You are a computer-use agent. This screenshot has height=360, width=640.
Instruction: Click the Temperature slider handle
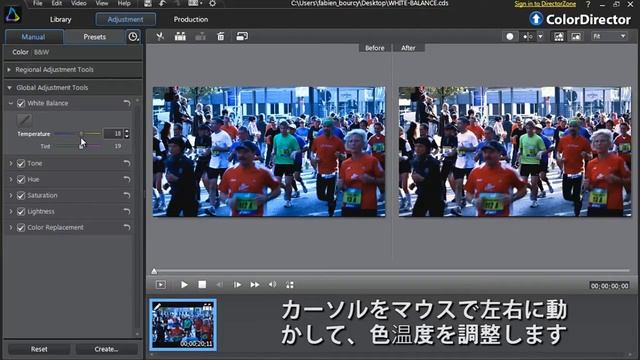pyautogui.click(x=81, y=133)
